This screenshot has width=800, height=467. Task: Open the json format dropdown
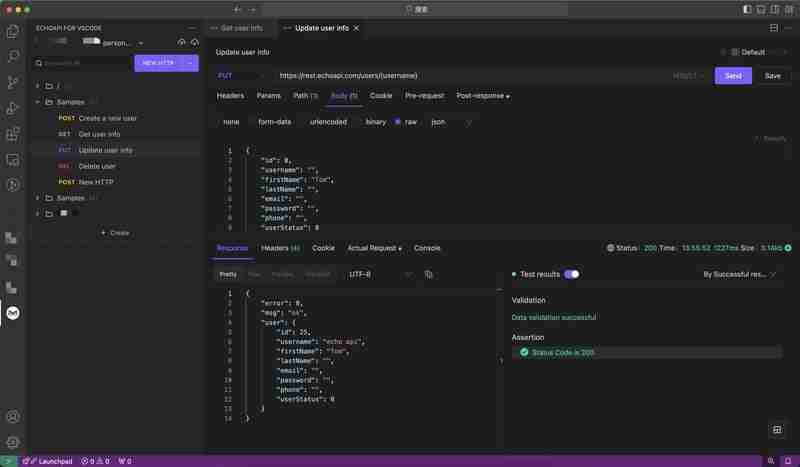[x=451, y=122]
